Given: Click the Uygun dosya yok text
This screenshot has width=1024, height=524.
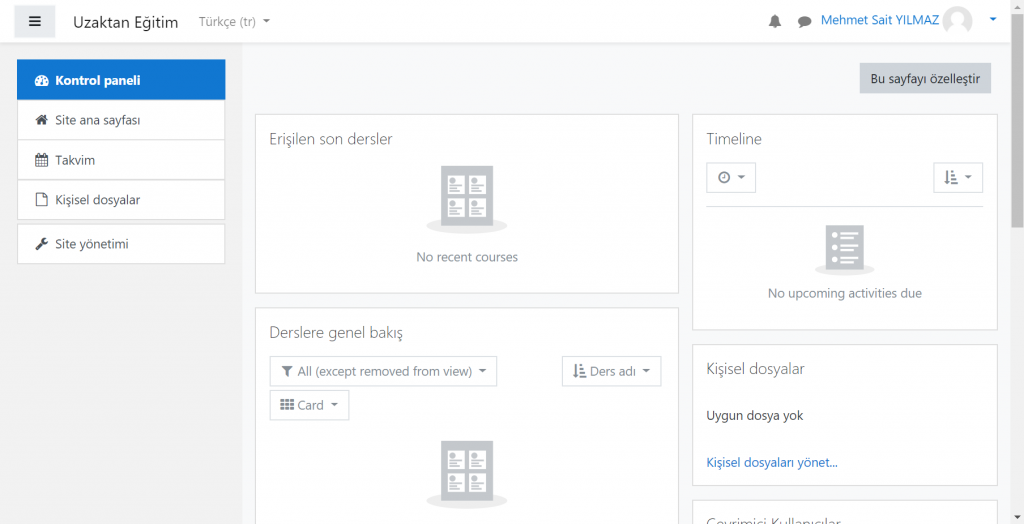Looking at the screenshot, I should (754, 415).
